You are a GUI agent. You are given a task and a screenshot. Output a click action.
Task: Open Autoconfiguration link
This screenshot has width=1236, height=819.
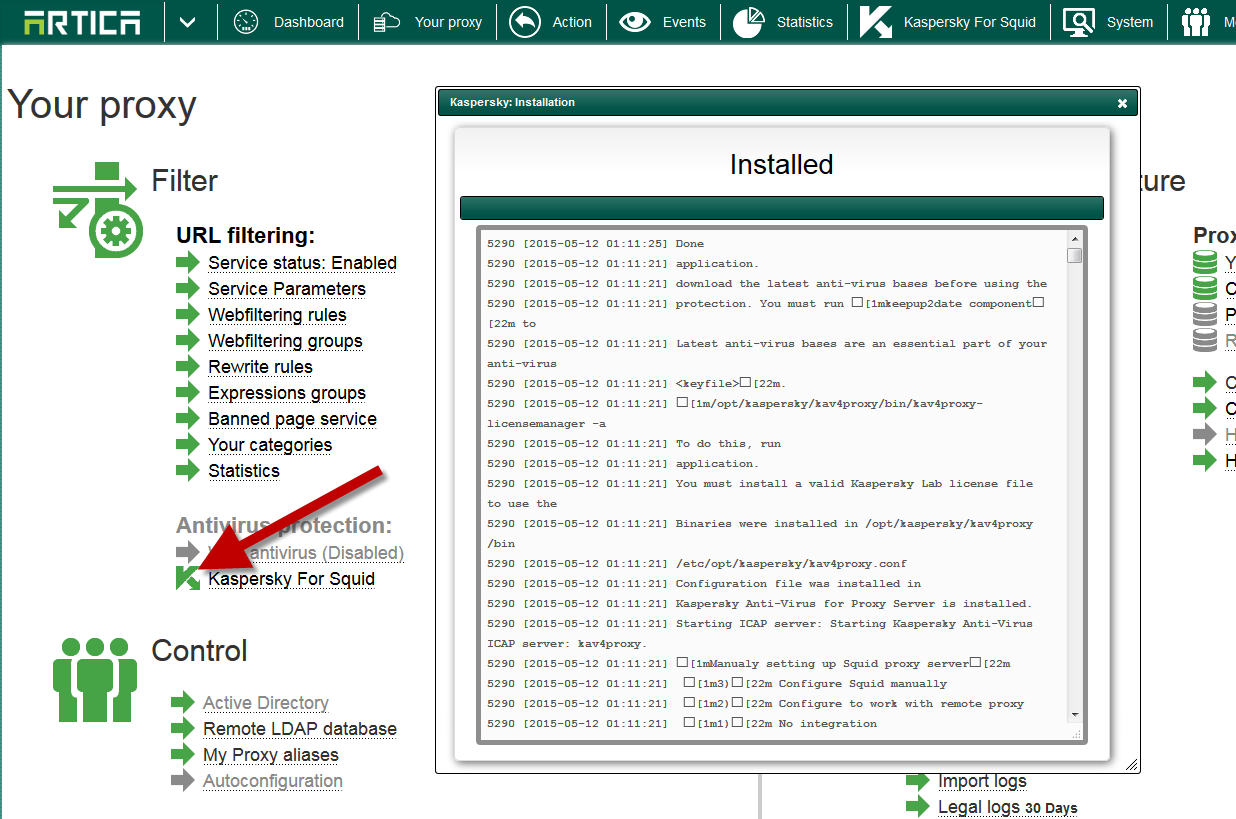273,781
